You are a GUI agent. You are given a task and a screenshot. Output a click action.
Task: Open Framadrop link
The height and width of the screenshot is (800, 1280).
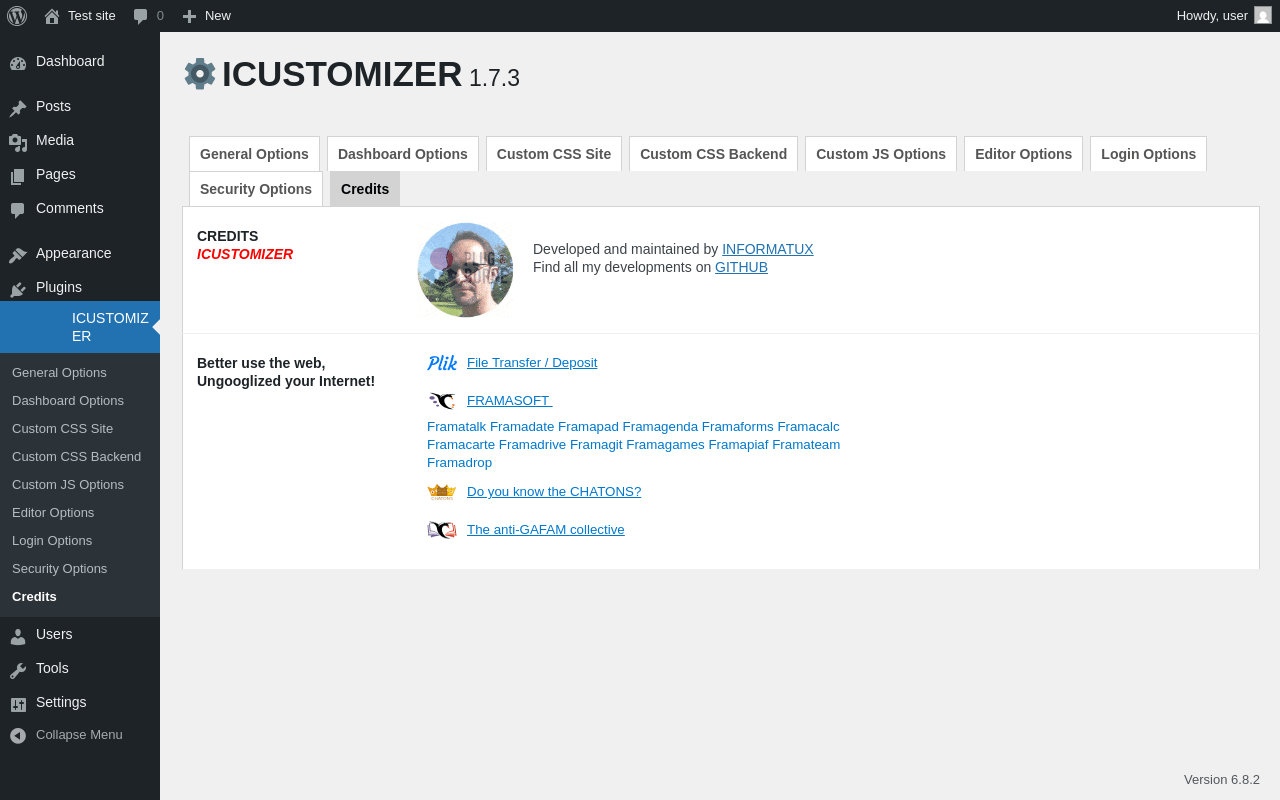[460, 463]
